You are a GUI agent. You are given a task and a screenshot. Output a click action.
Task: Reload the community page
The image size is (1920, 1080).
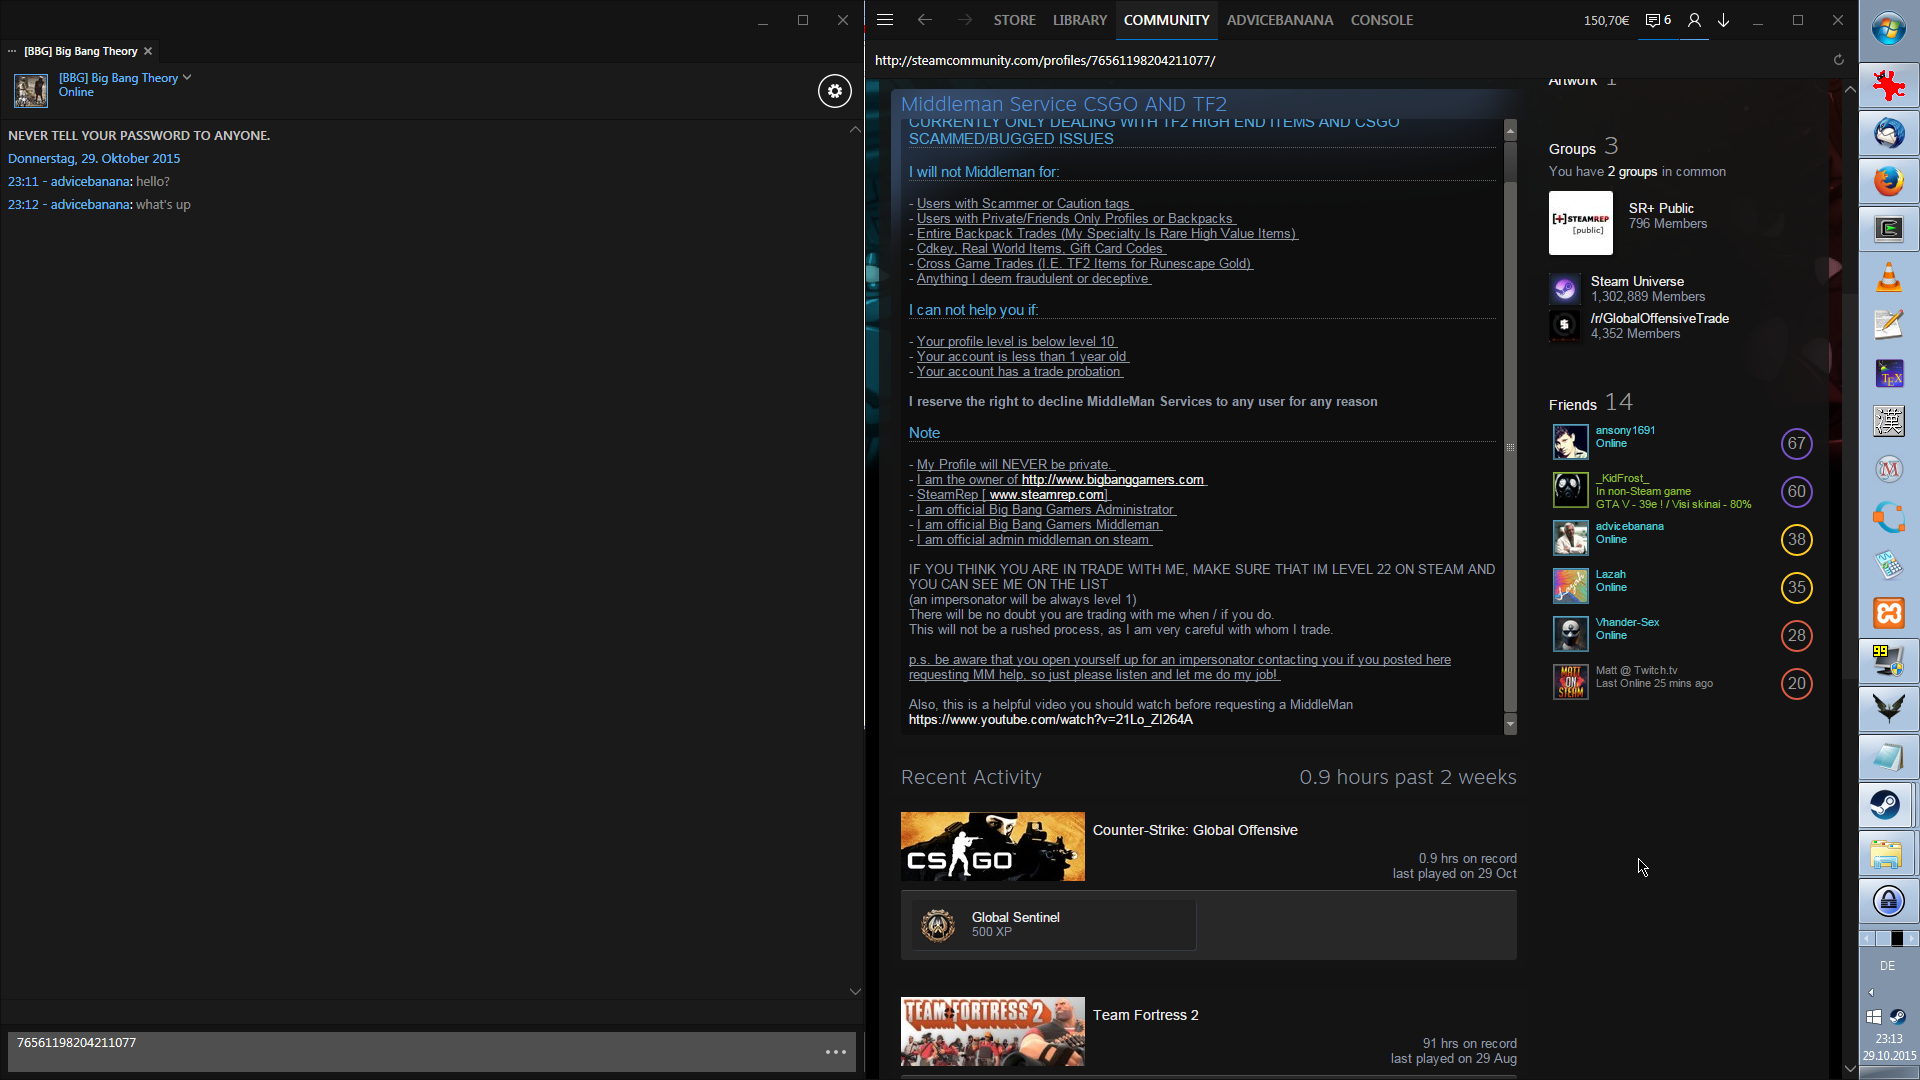click(1838, 60)
